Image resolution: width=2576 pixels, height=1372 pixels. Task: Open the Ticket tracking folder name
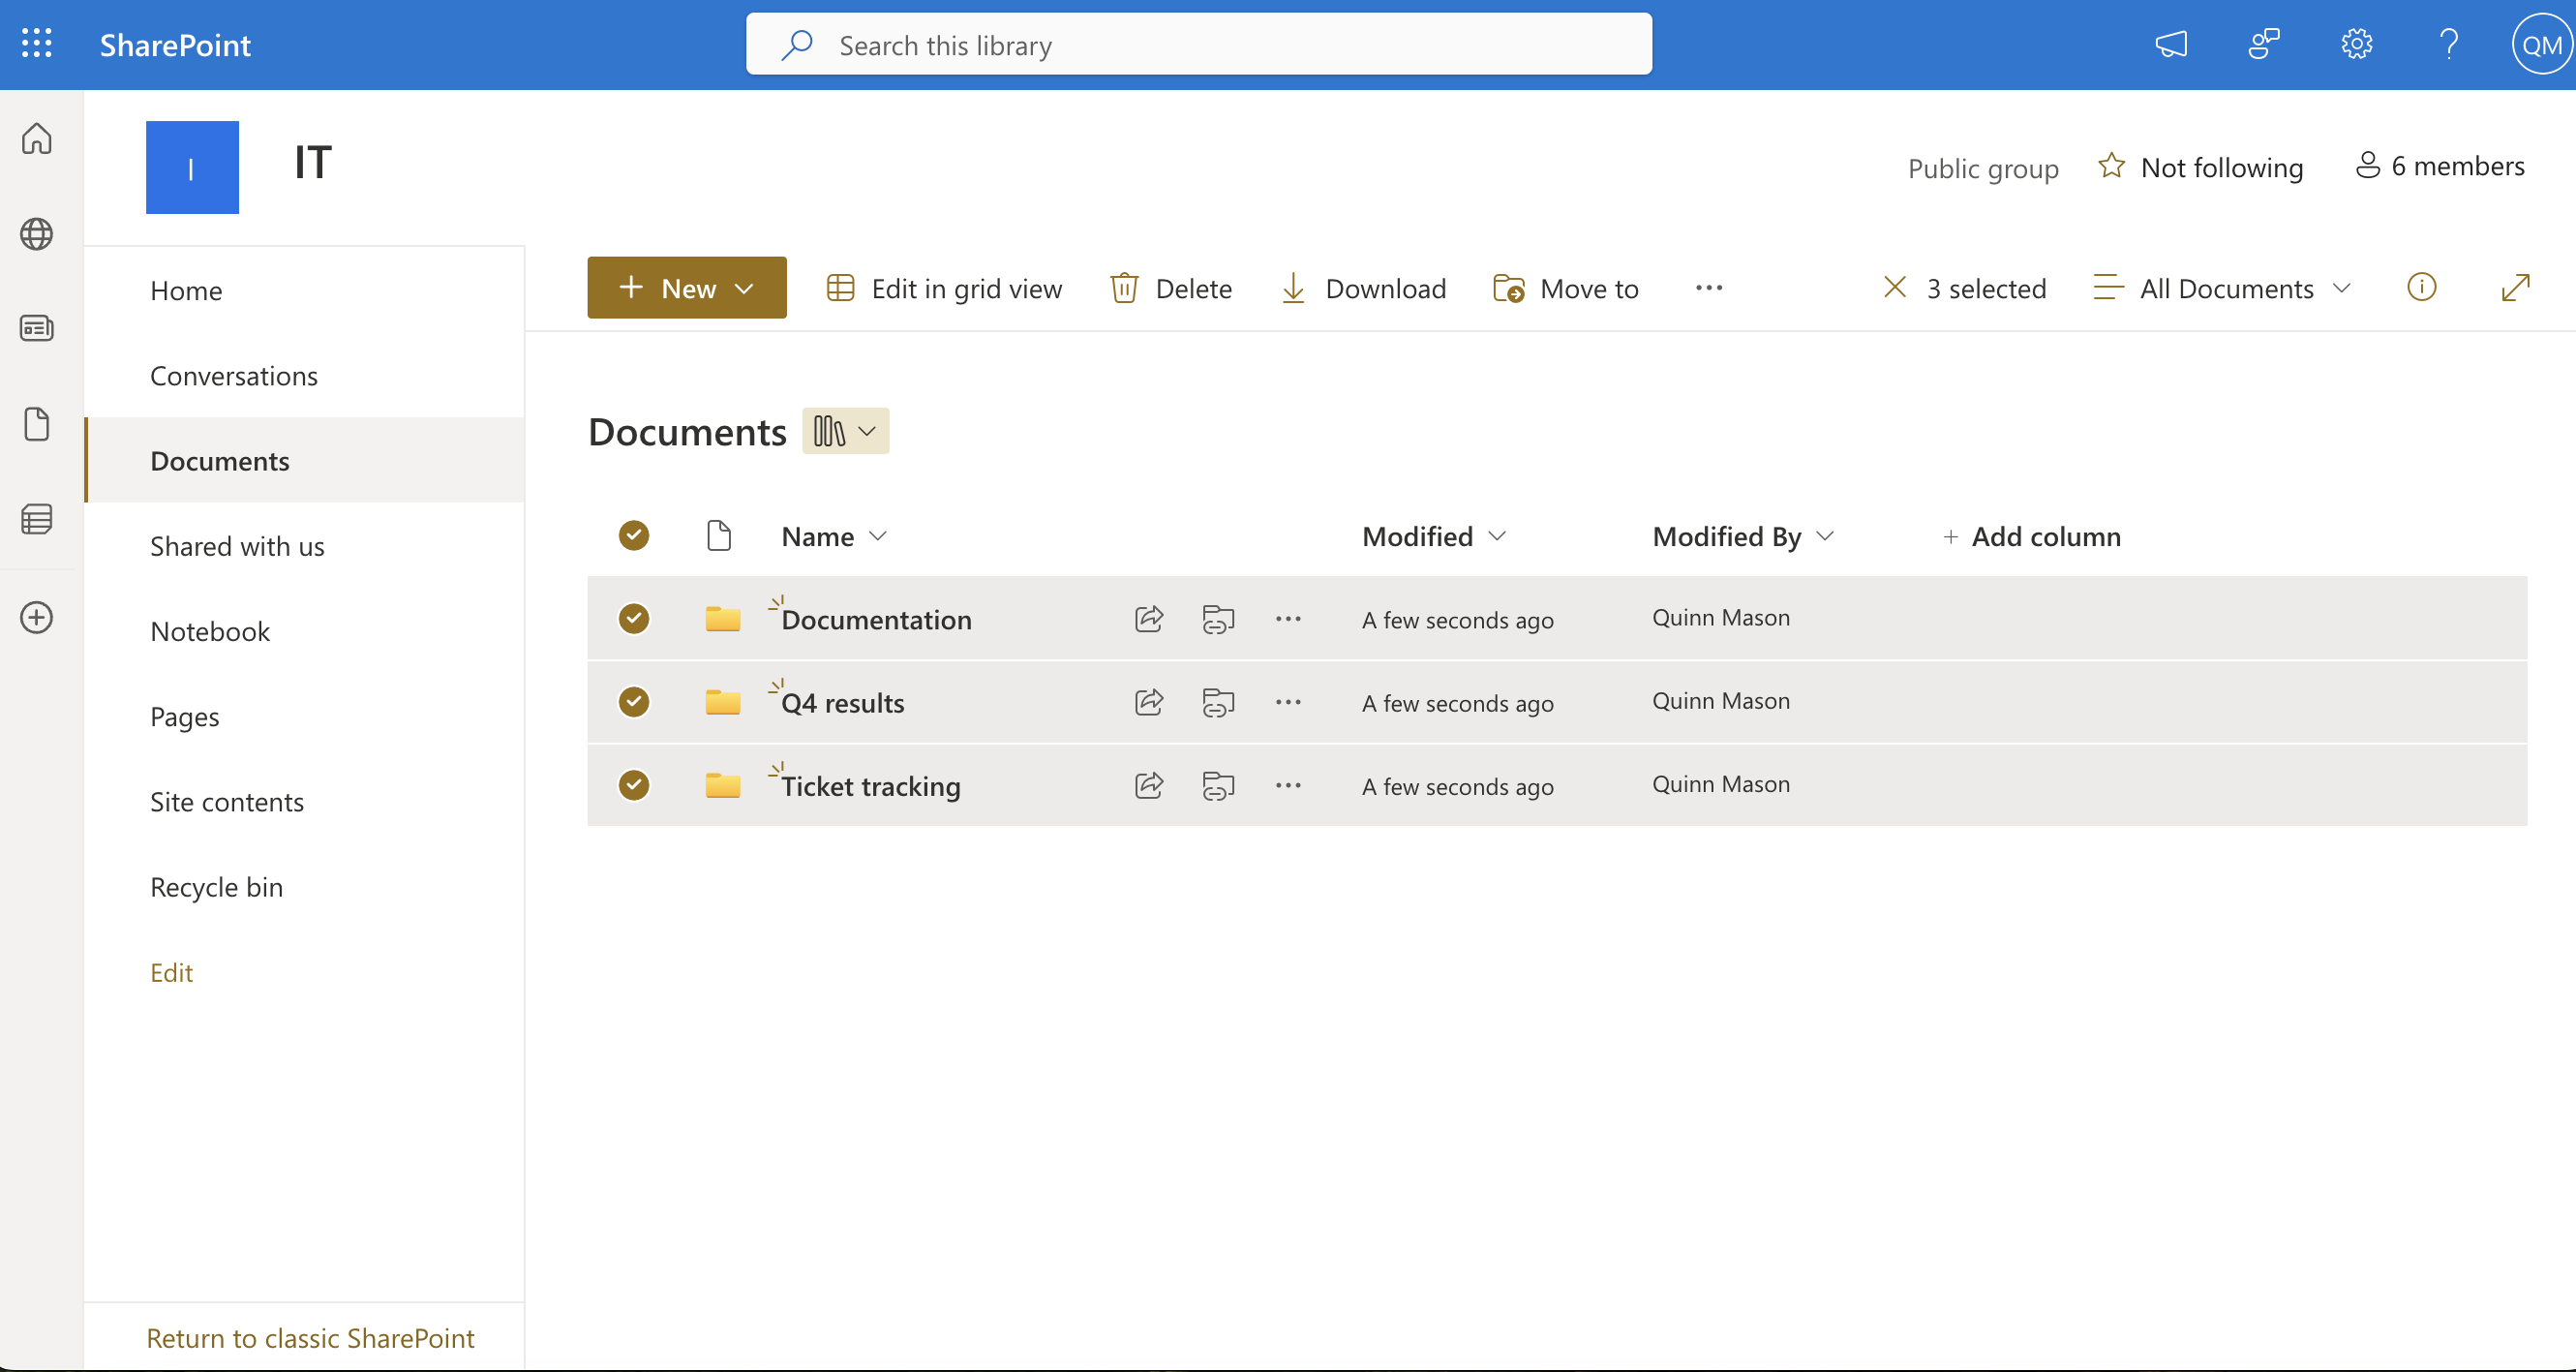[x=870, y=786]
